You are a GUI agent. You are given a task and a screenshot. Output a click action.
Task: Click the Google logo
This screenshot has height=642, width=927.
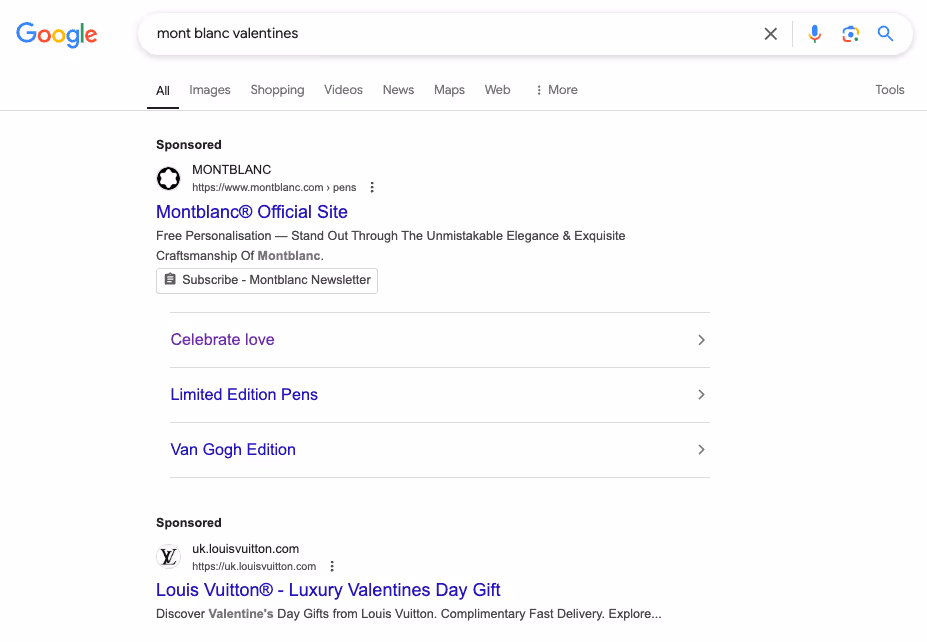pos(56,34)
